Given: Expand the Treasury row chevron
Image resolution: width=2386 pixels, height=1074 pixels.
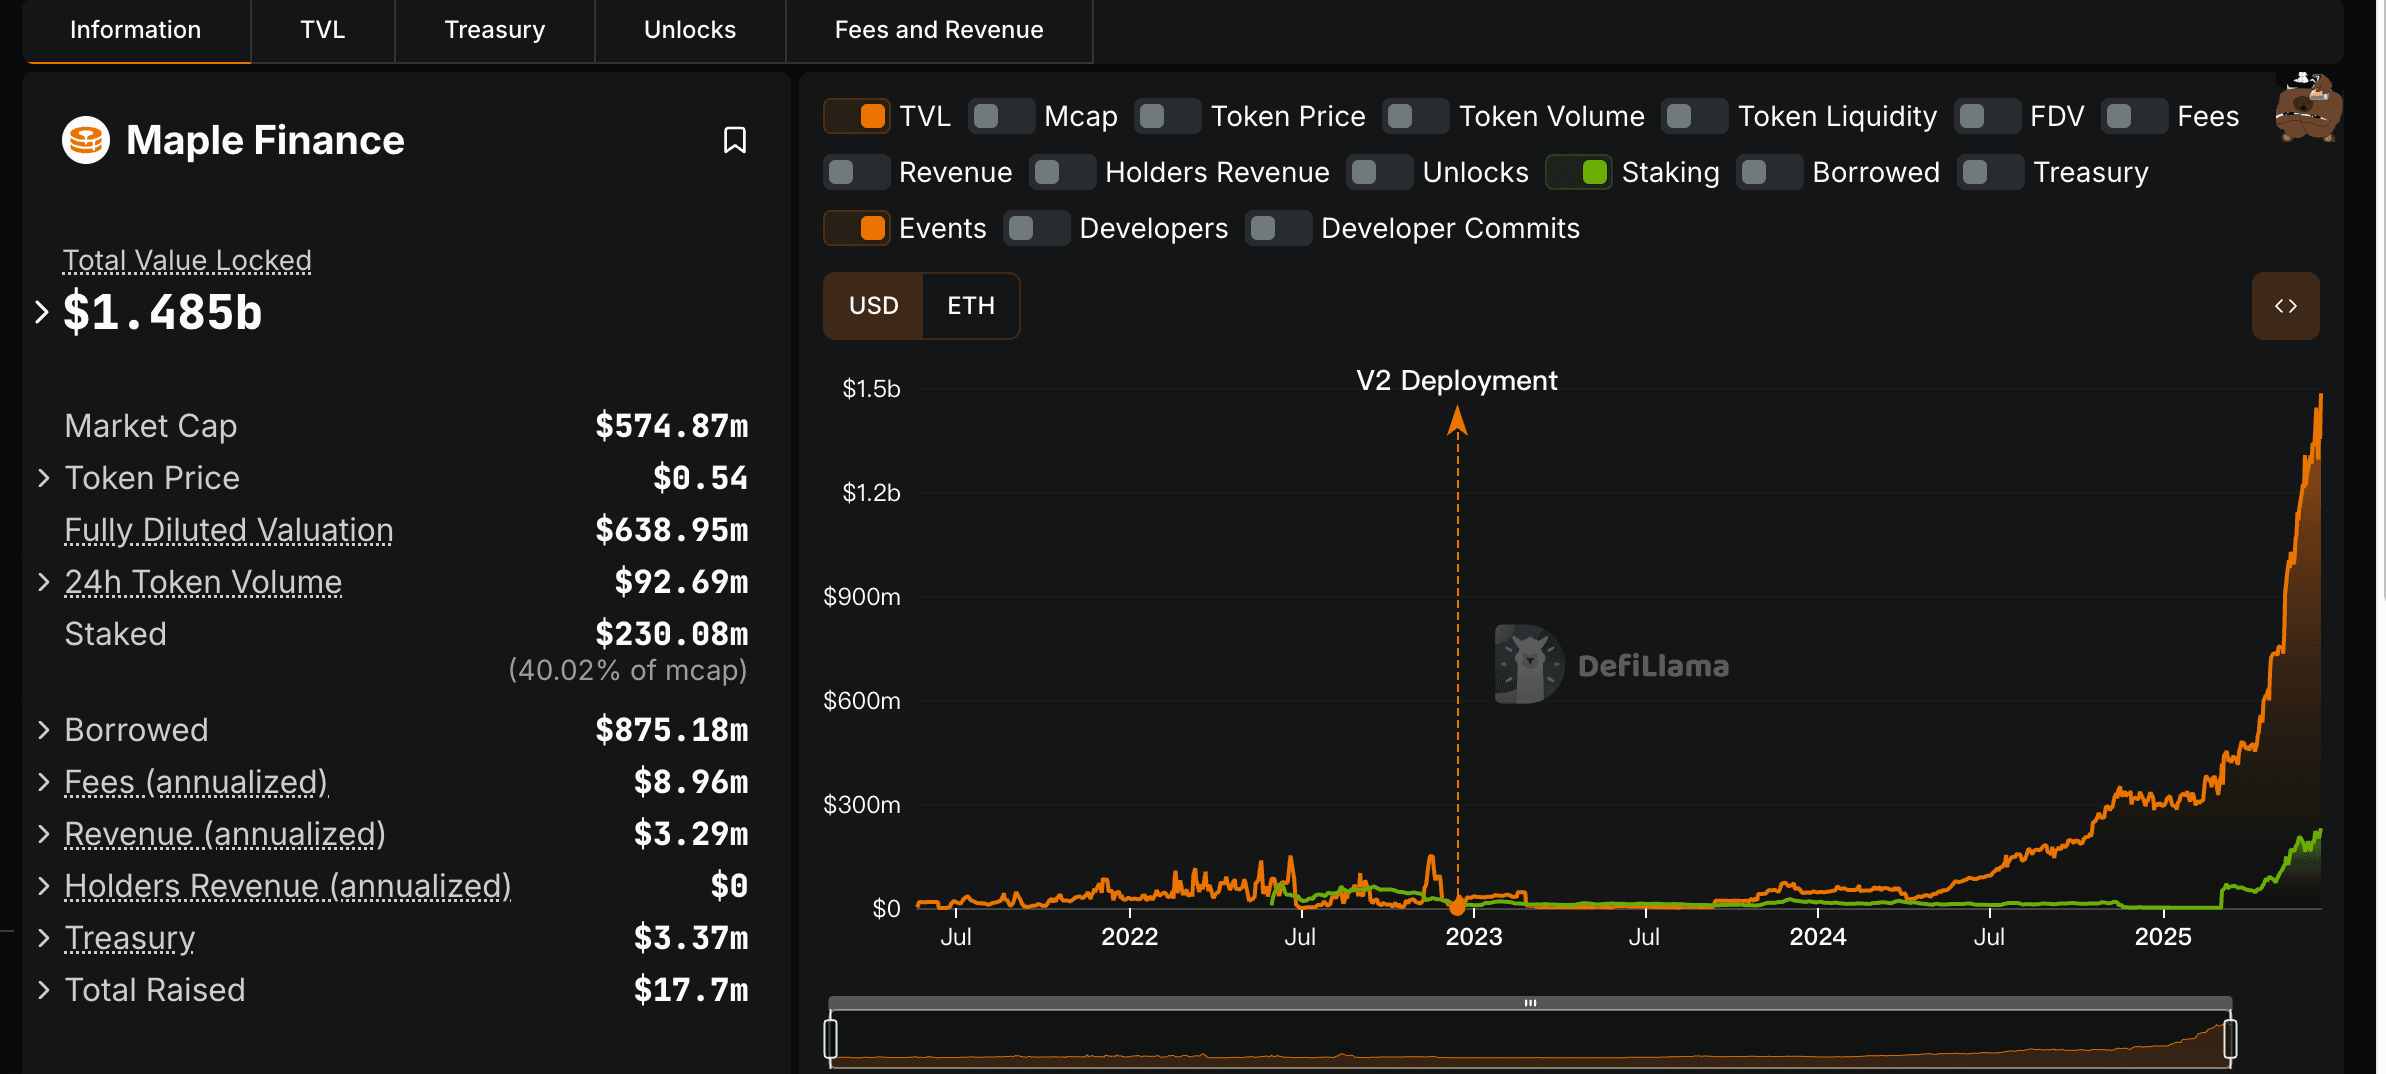Looking at the screenshot, I should (44, 938).
